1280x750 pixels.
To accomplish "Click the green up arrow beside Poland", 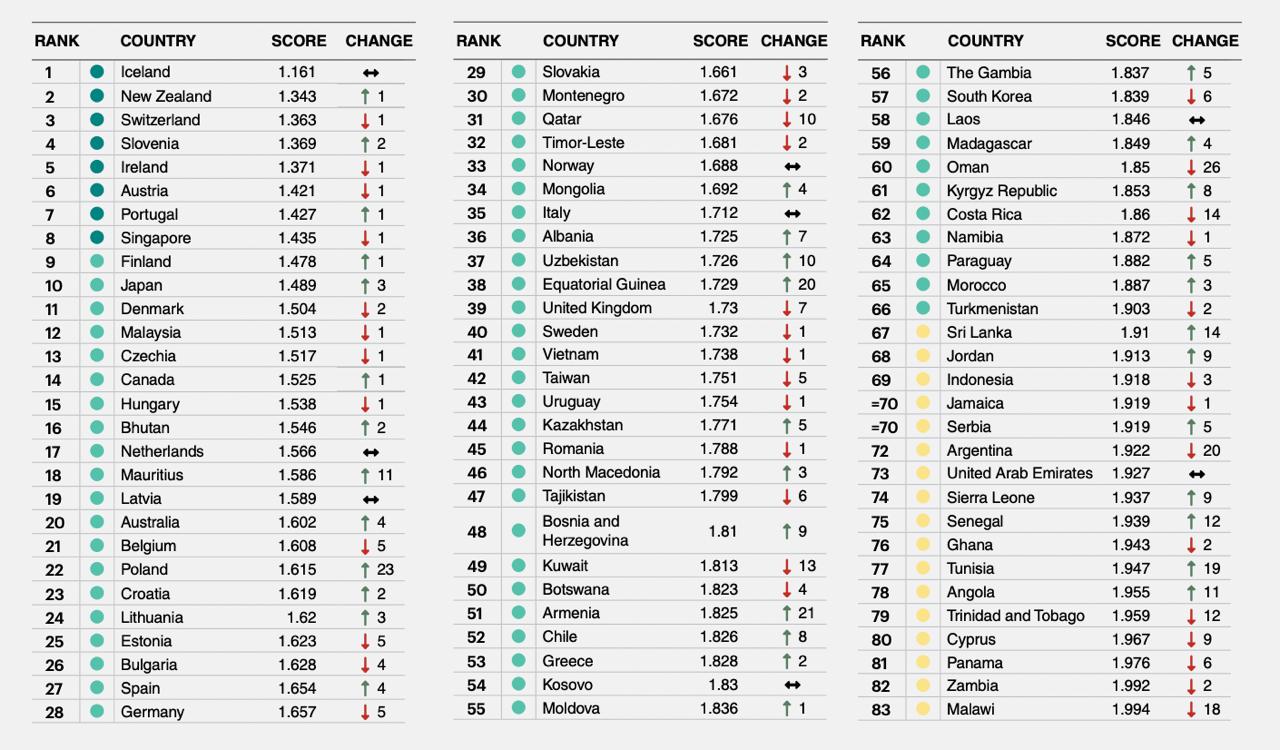I will click(x=365, y=570).
